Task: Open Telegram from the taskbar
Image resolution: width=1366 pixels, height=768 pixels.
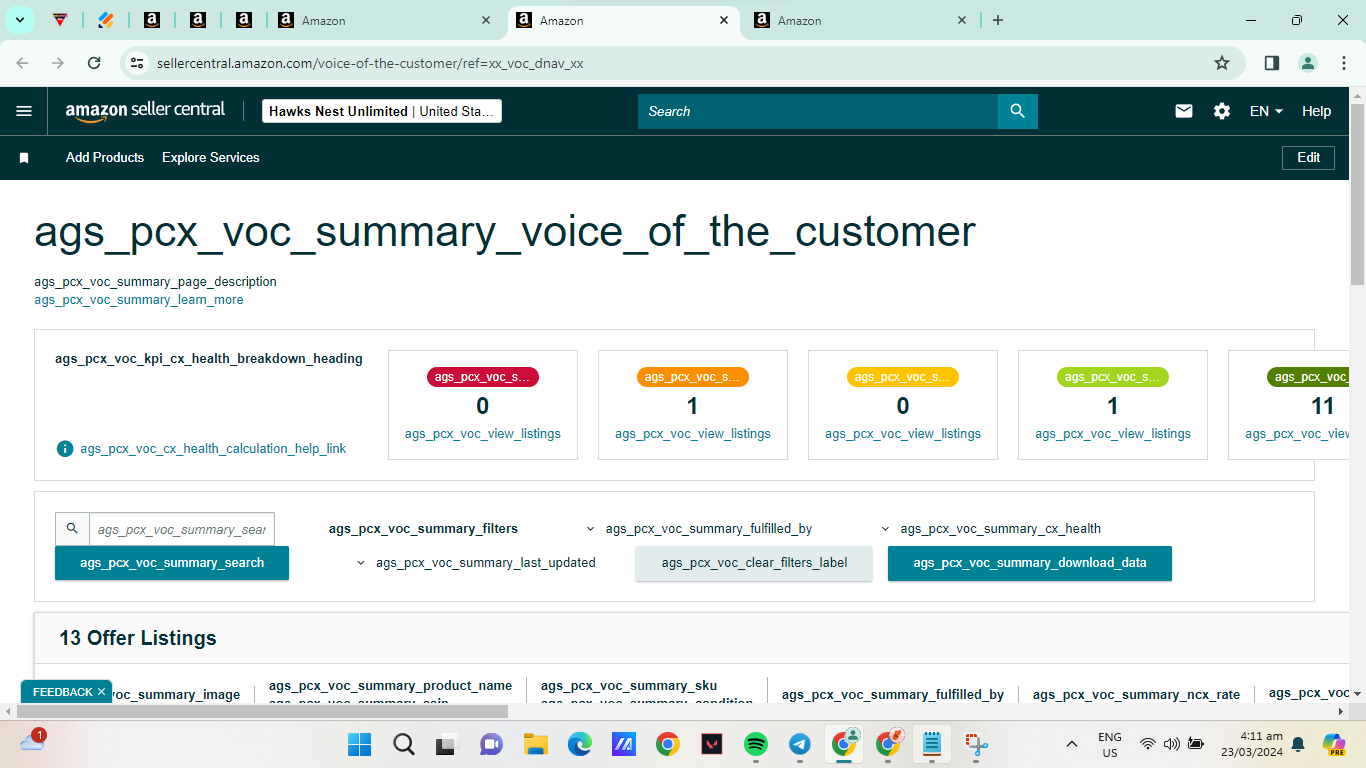Action: click(x=800, y=744)
